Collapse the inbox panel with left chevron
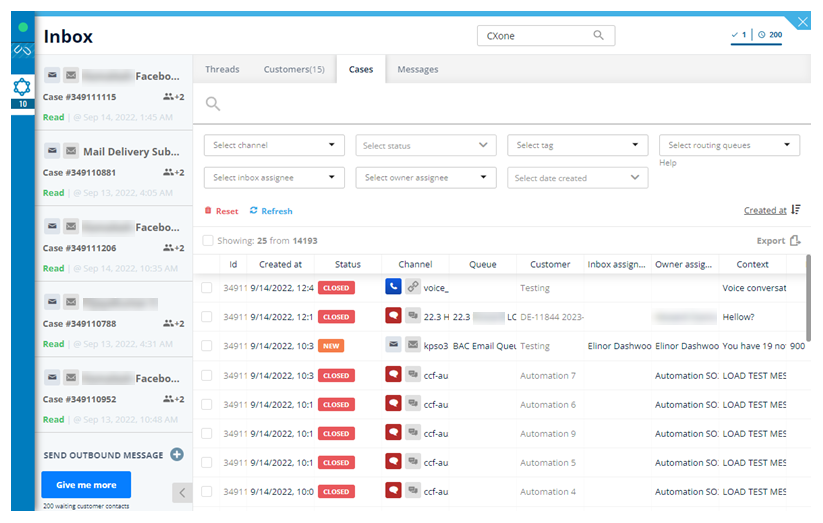This screenshot has width=823, height=523. [x=182, y=493]
